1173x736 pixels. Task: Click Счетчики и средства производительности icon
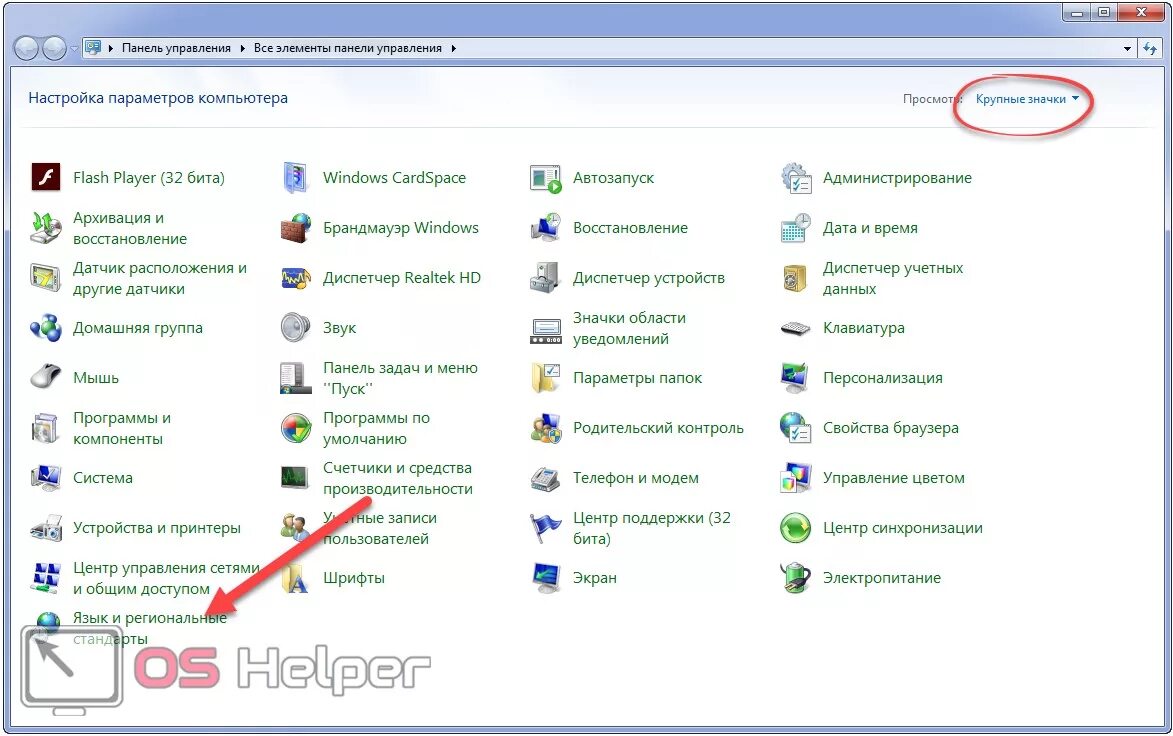coord(295,477)
